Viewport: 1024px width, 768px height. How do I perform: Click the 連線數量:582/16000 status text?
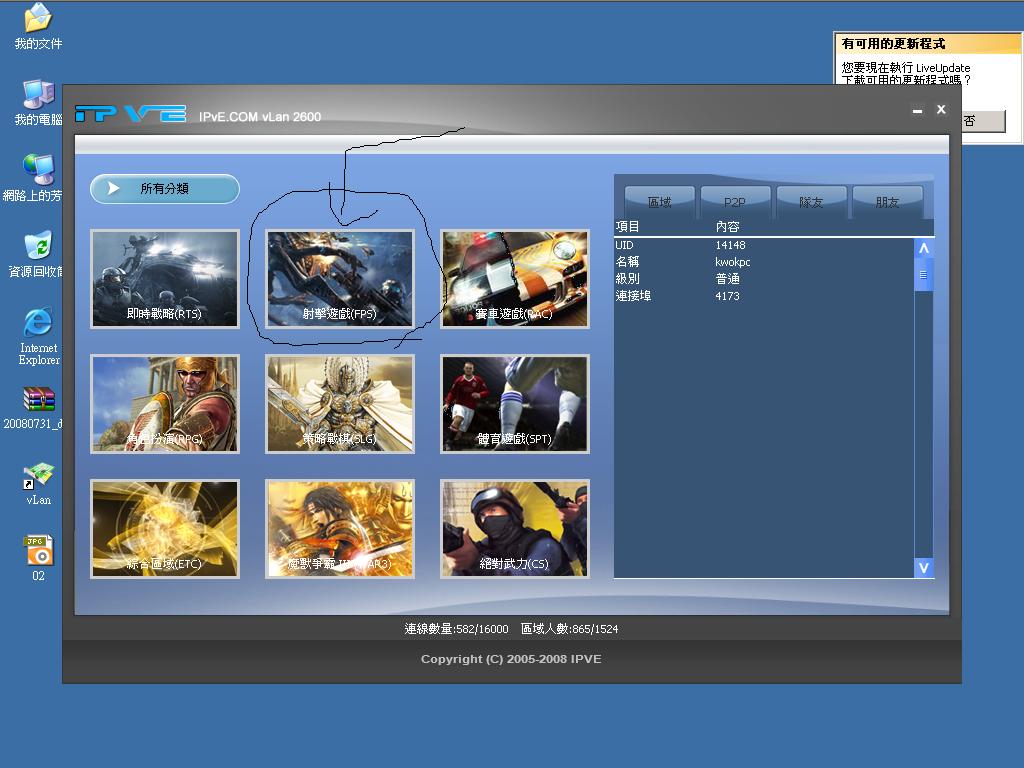pyautogui.click(x=456, y=629)
